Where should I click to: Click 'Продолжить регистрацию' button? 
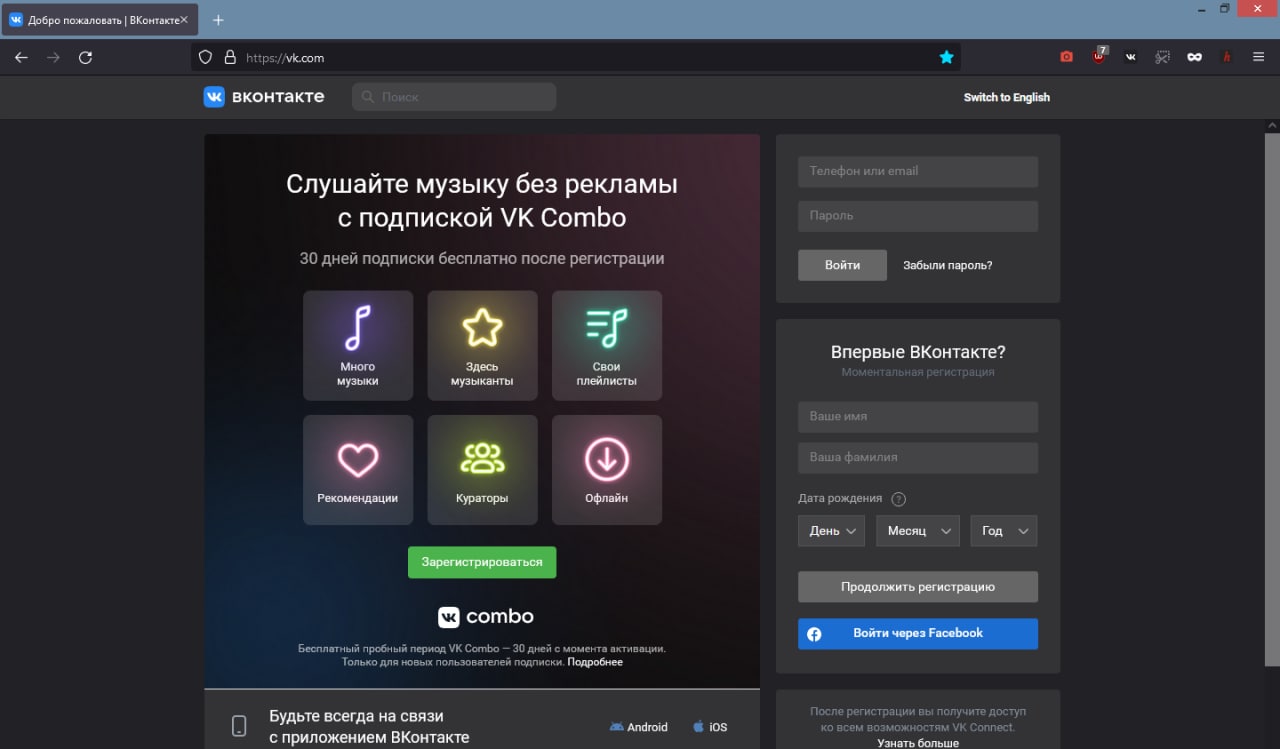[918, 587]
